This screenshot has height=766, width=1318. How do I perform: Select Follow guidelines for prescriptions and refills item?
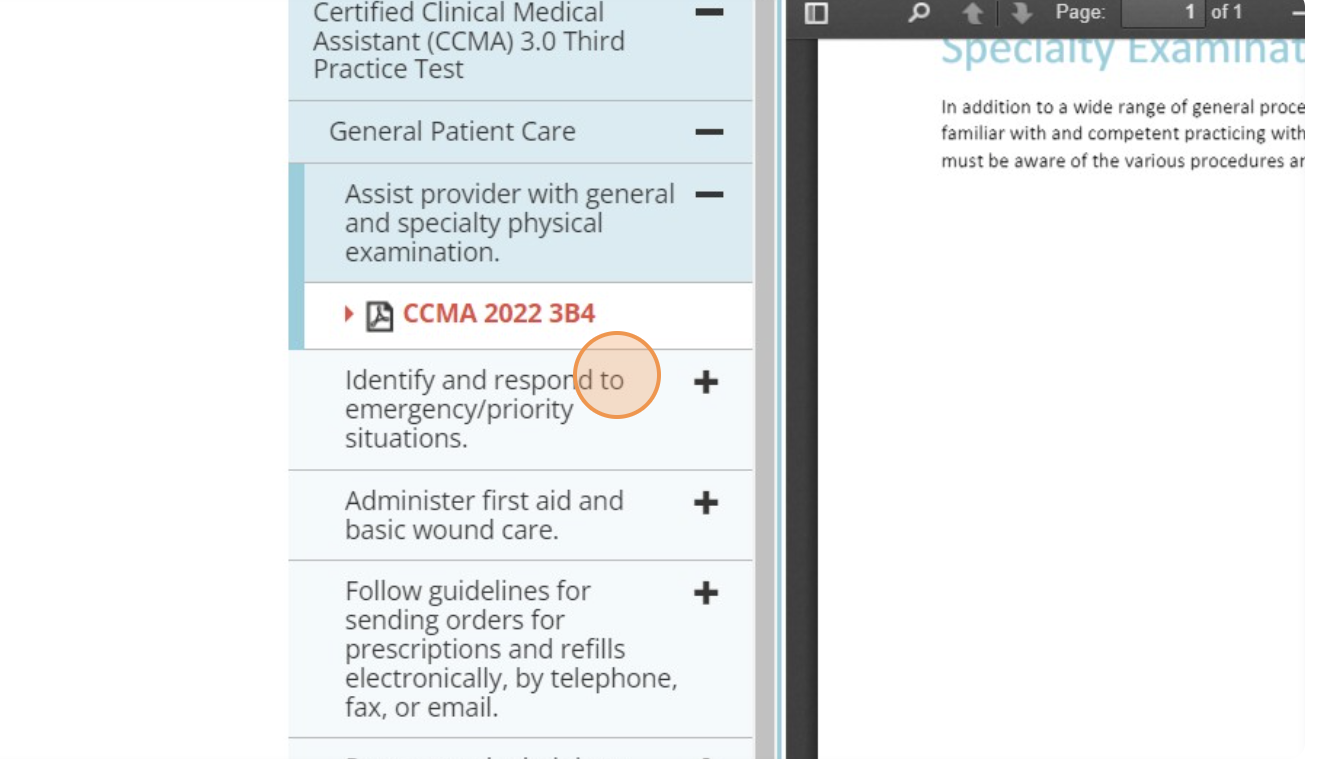pyautogui.click(x=510, y=649)
